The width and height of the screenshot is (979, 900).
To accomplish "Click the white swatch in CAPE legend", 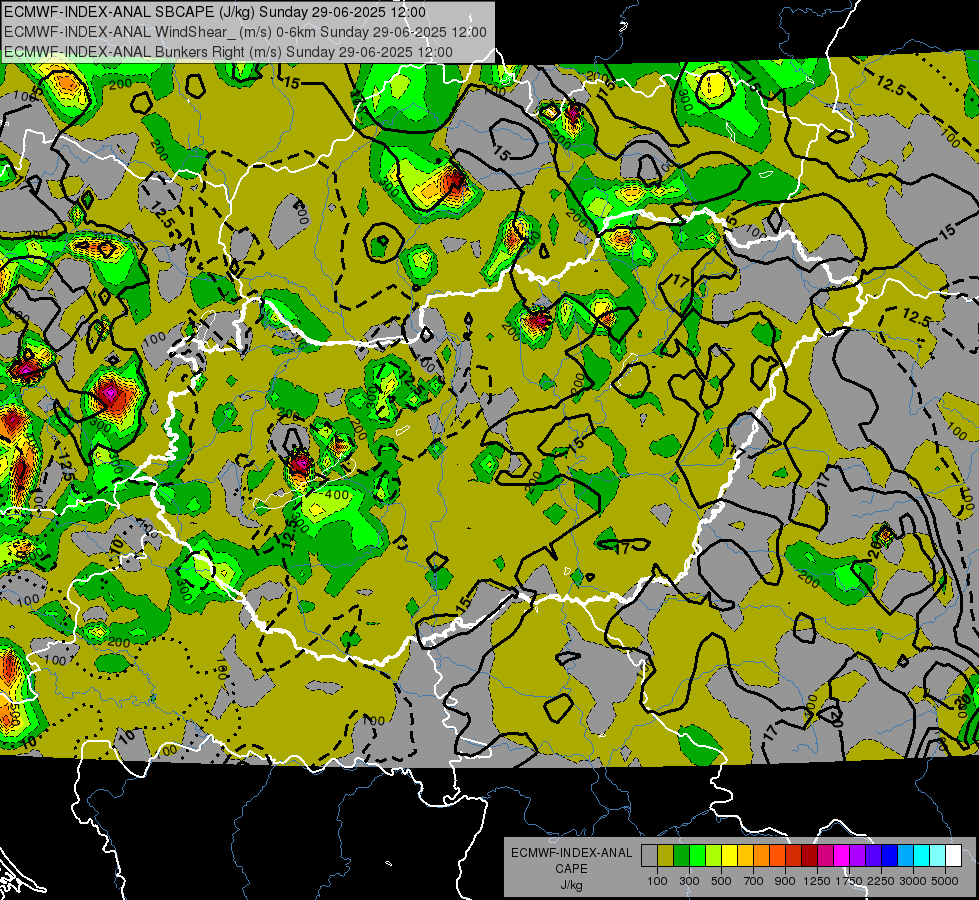I will (x=954, y=855).
